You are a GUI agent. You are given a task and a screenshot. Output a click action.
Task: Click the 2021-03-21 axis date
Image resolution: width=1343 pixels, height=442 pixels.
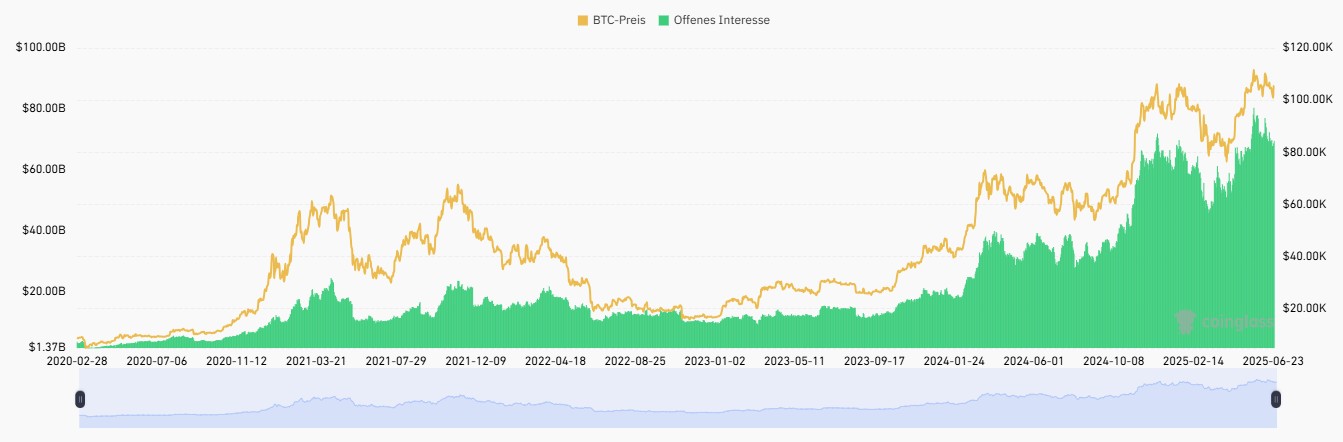[314, 360]
